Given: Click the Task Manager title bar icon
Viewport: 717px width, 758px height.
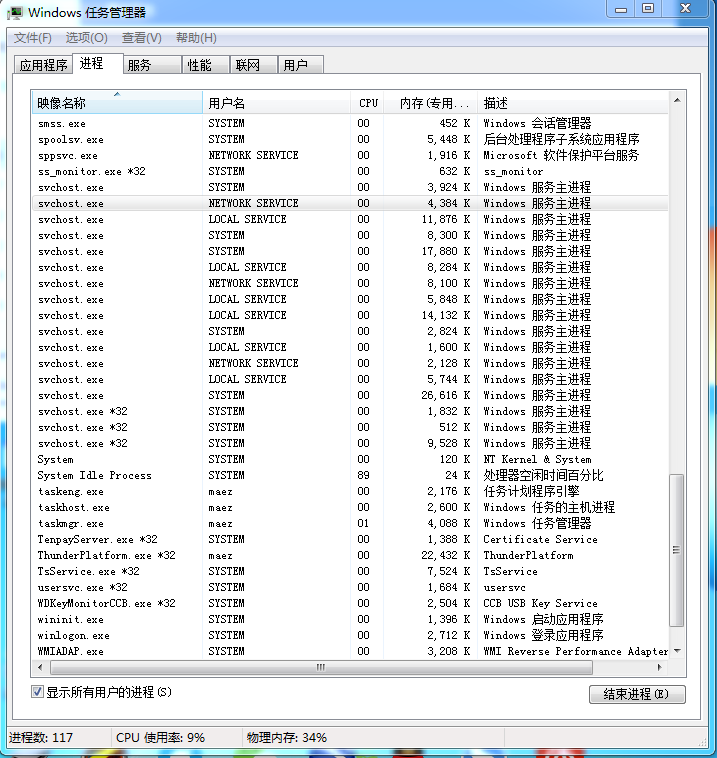Looking at the screenshot, I should (x=15, y=13).
